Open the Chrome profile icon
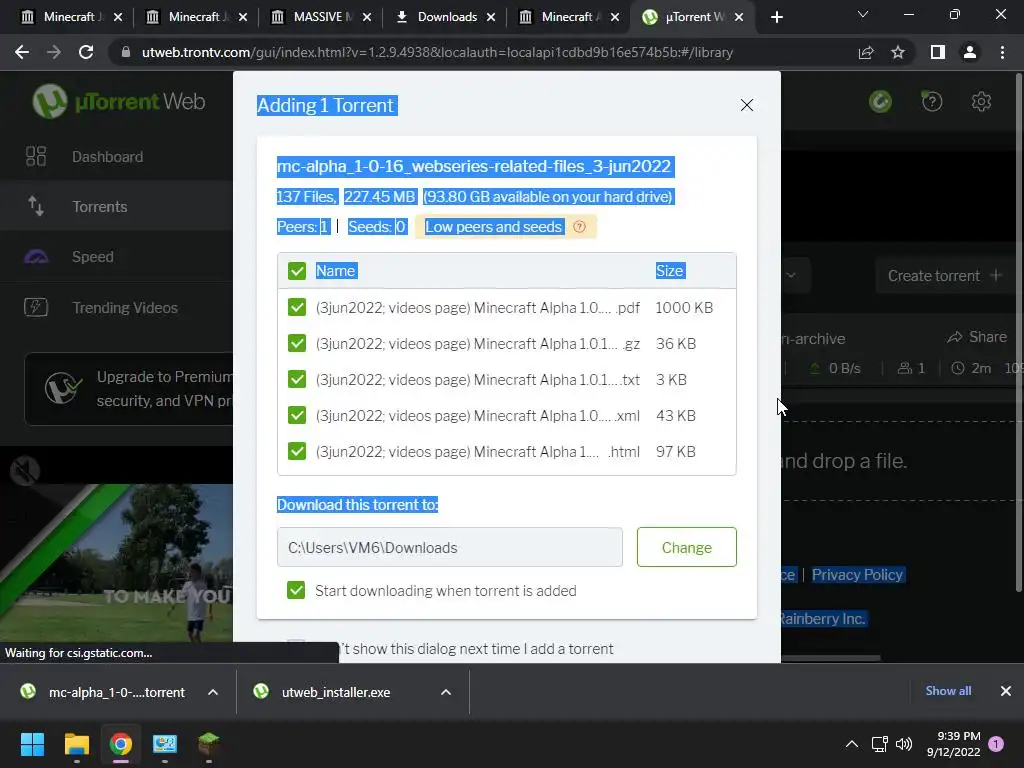Viewport: 1024px width, 768px height. point(970,52)
